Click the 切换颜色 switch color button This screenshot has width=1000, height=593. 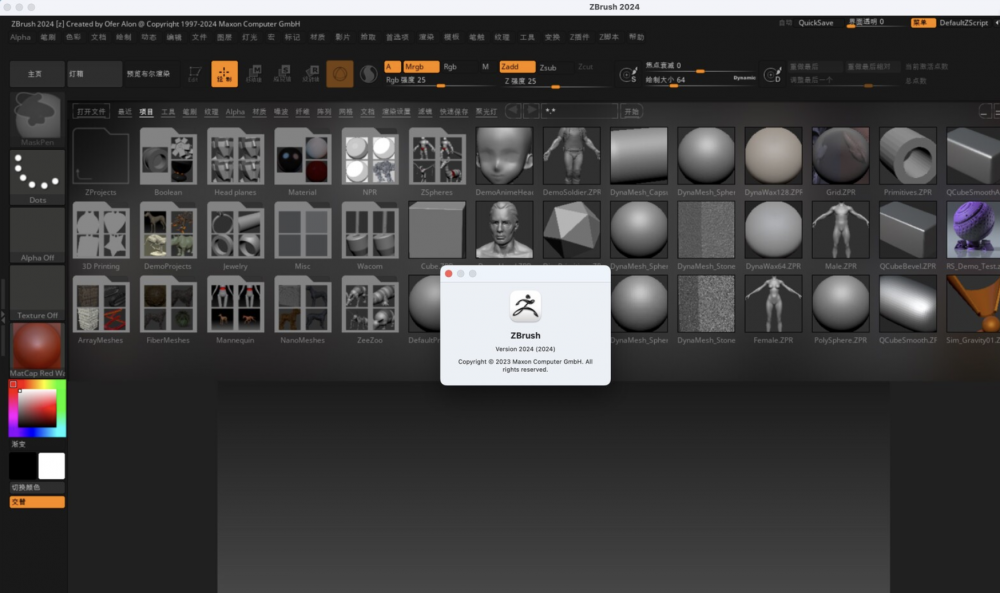[37, 487]
